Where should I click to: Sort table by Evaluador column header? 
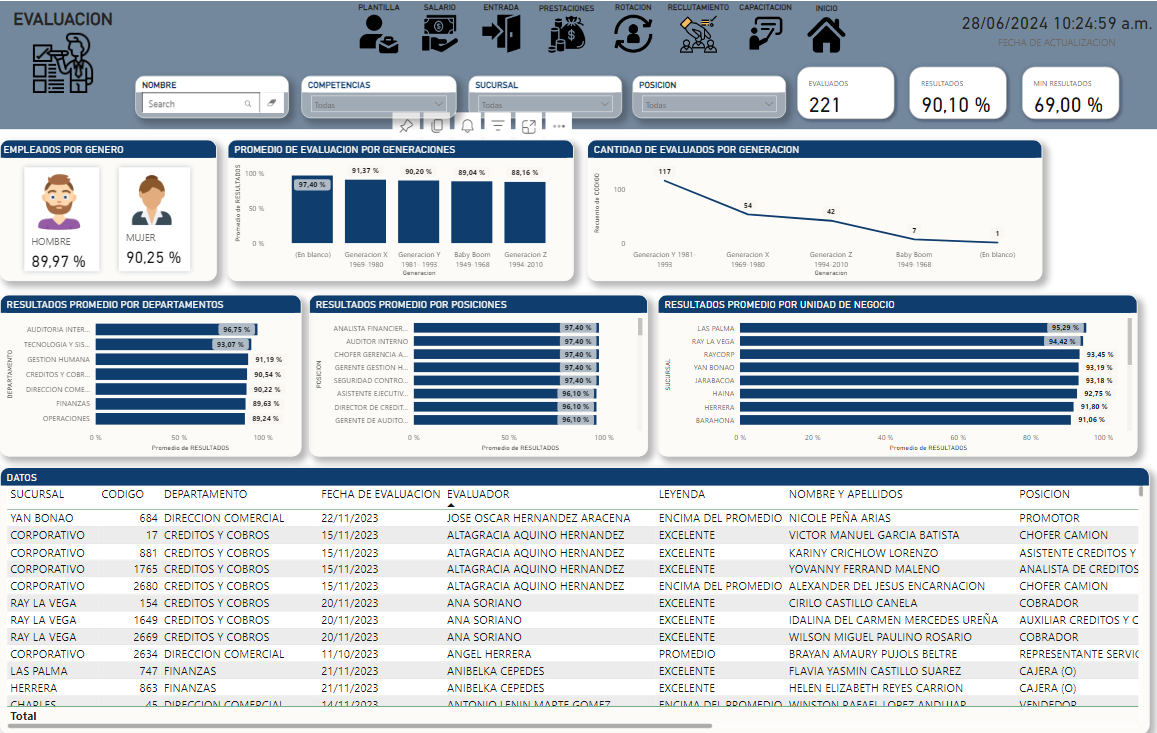tap(478, 494)
